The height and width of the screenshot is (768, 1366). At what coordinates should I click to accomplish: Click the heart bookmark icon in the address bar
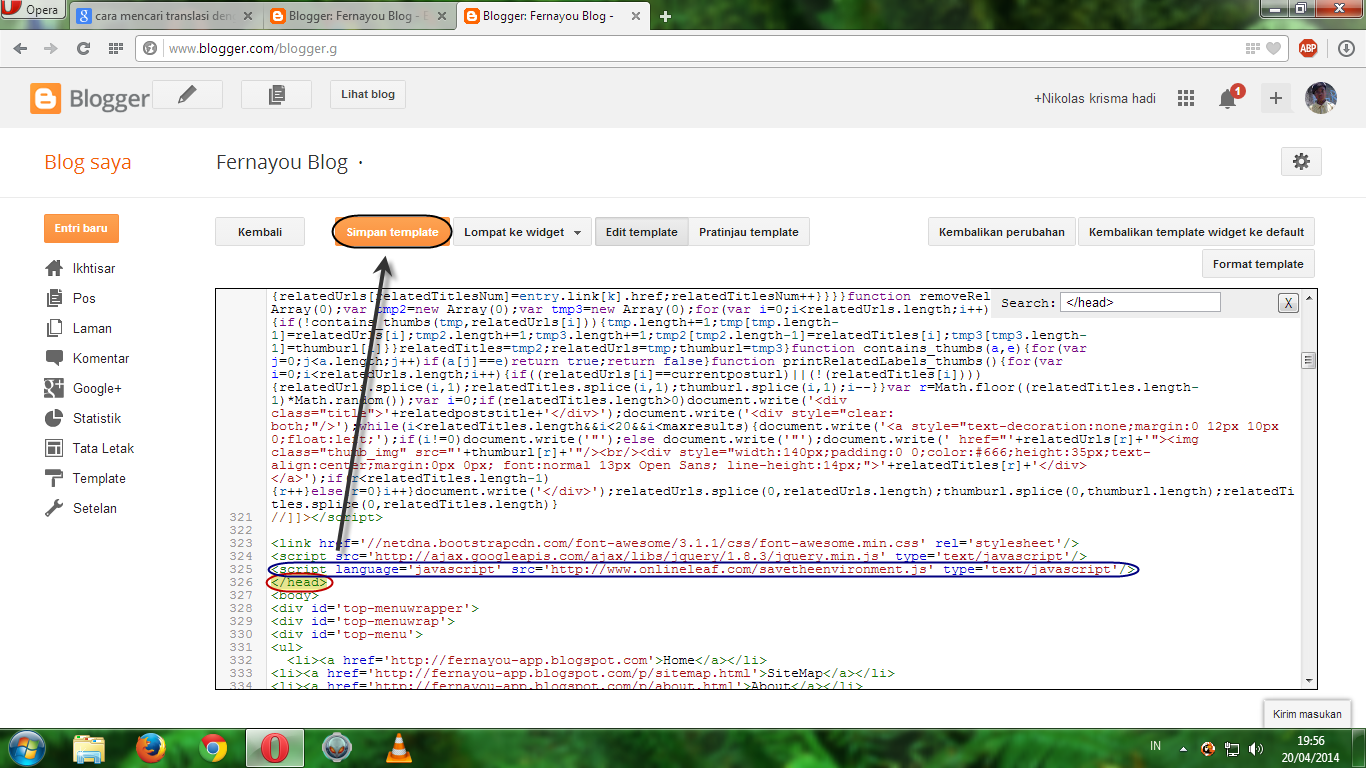click(x=1273, y=48)
